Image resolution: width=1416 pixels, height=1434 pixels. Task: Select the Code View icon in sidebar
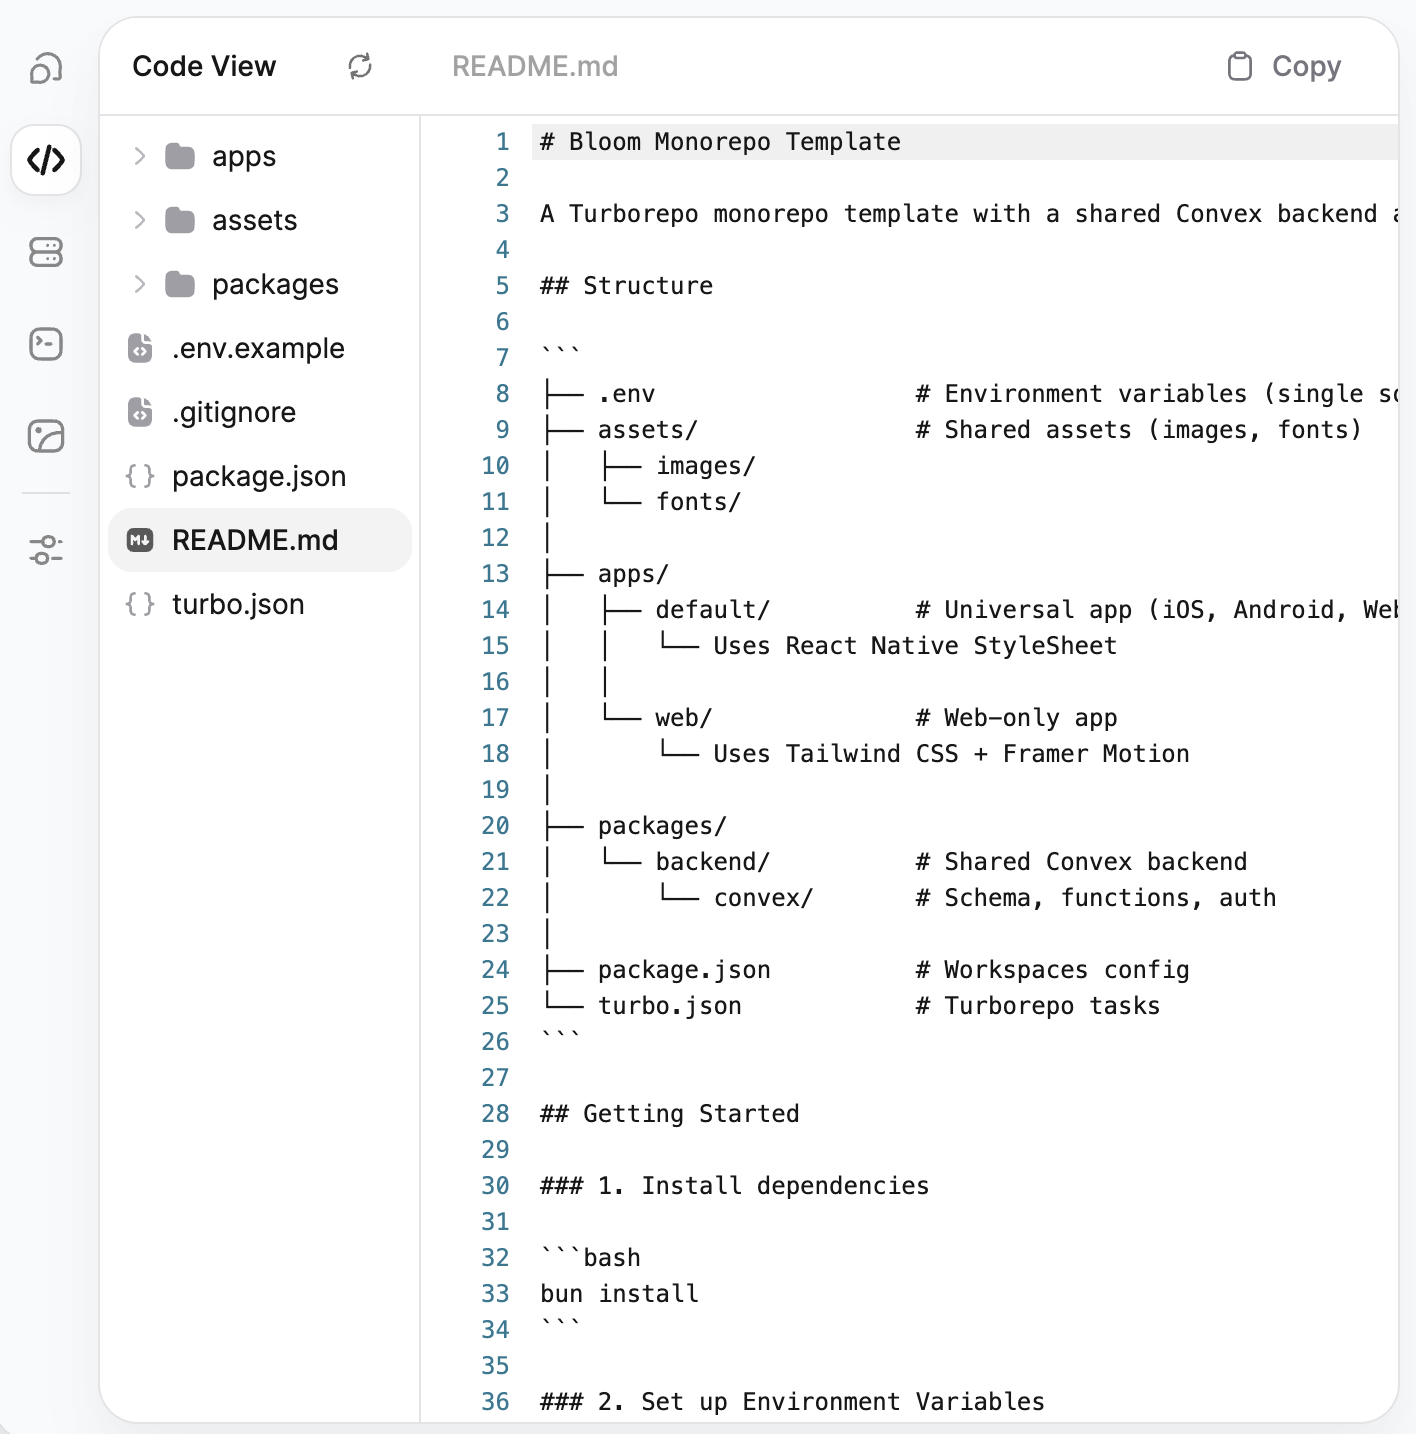[45, 160]
